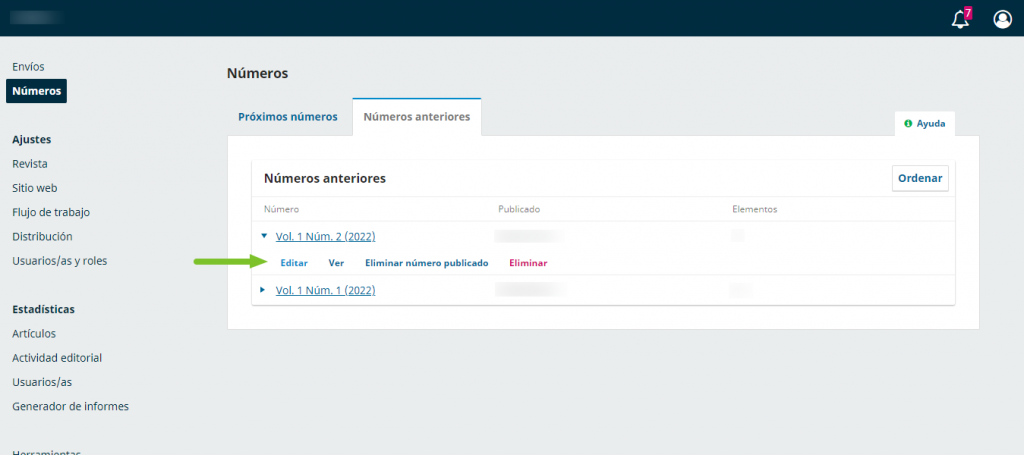Select the Números anteriores tab
The height and width of the screenshot is (455, 1024).
point(417,117)
